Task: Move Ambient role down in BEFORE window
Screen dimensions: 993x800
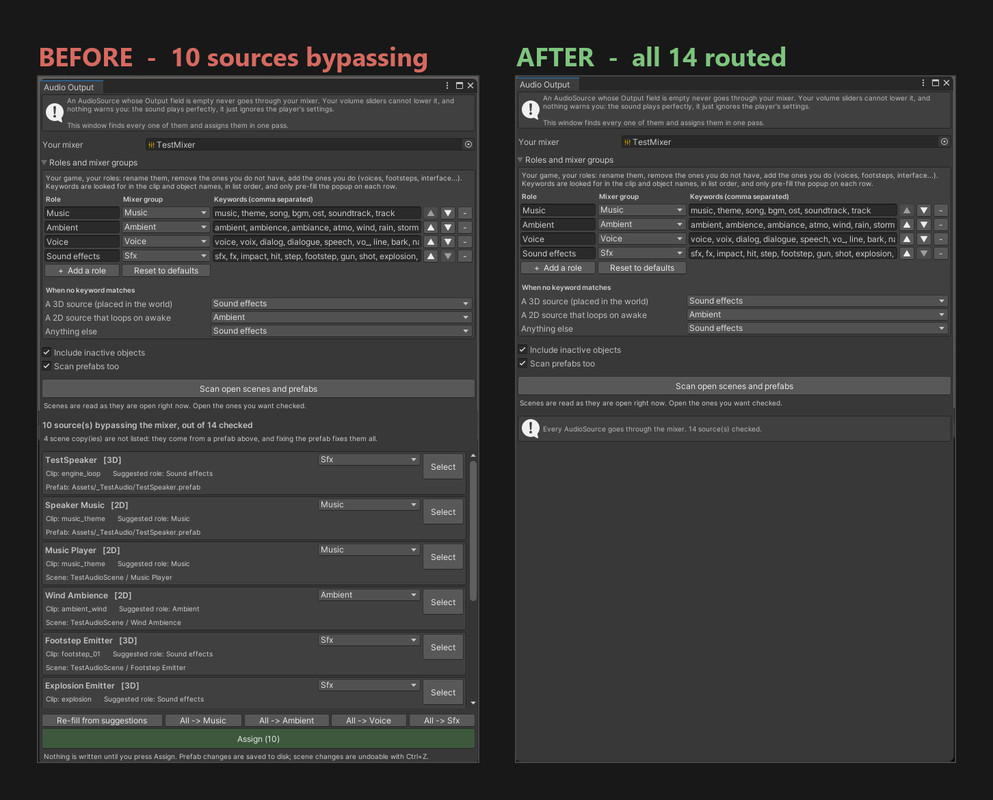Action: click(x=448, y=227)
